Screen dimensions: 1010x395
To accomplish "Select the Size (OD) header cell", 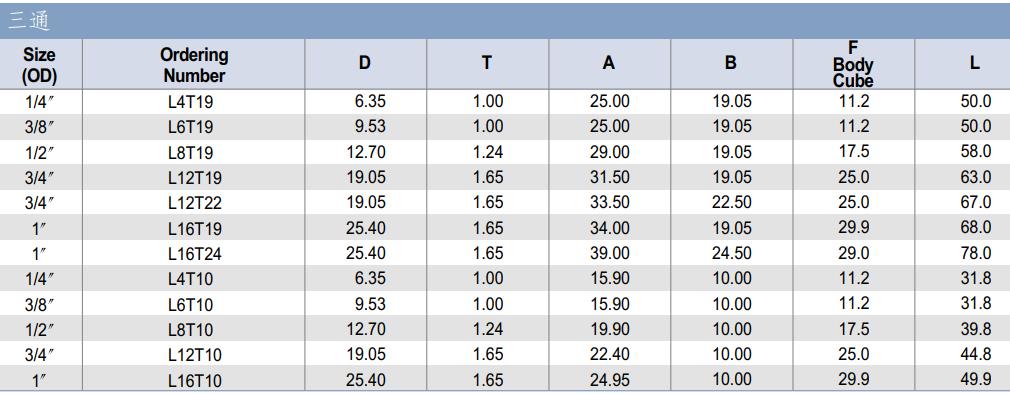I will 40,64.
